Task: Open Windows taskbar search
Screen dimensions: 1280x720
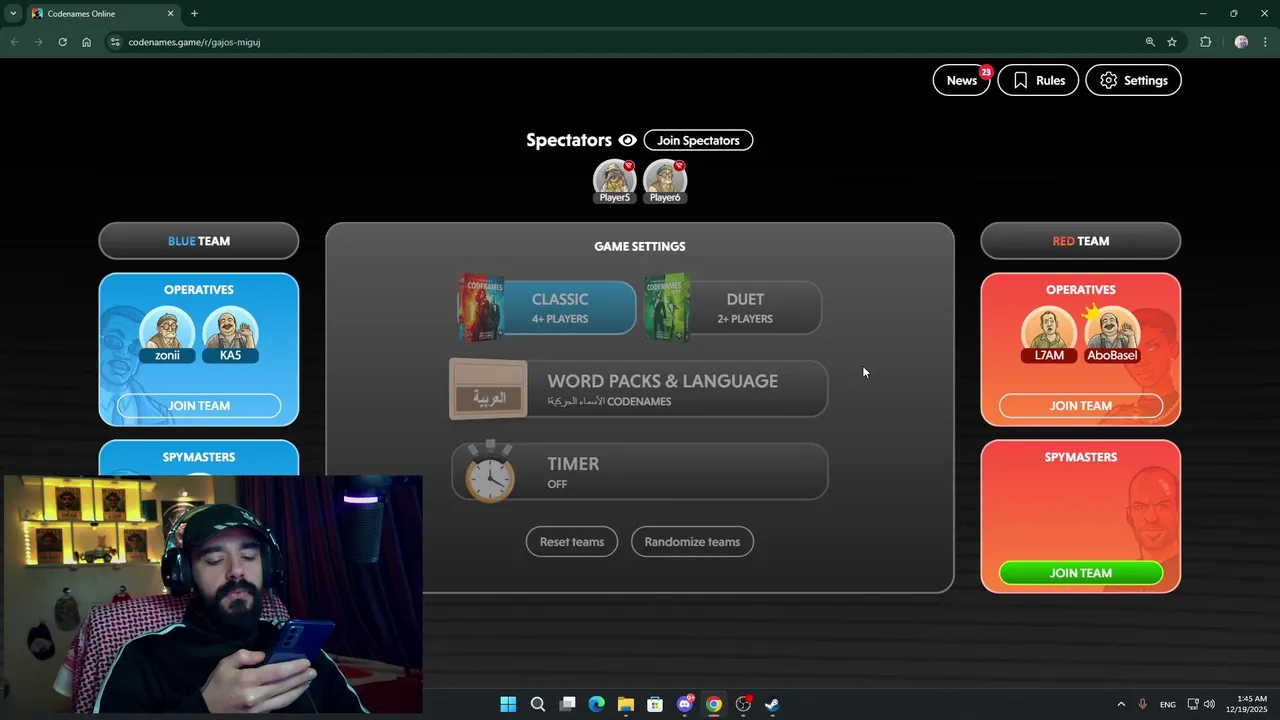Action: 538,704
